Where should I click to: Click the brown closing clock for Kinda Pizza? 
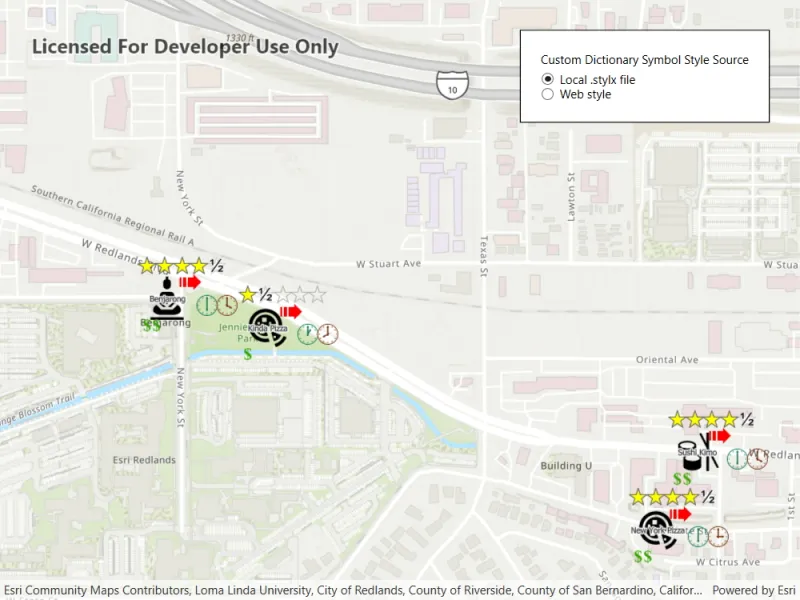328,334
